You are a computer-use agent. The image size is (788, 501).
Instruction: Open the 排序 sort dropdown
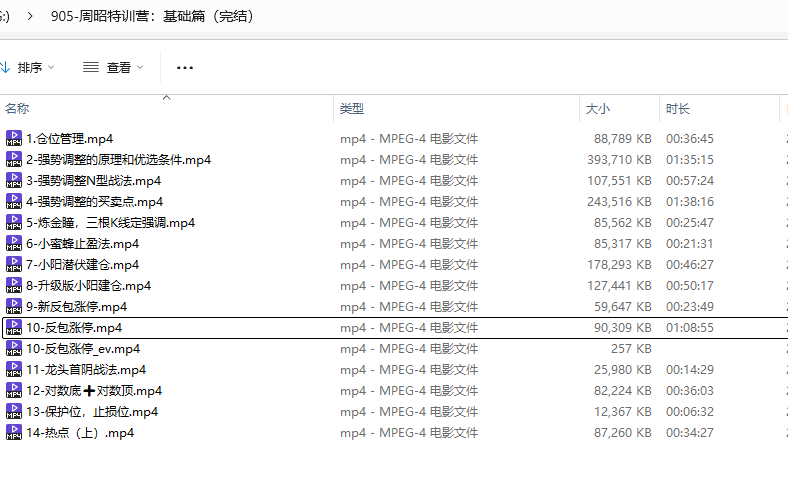tap(28, 67)
